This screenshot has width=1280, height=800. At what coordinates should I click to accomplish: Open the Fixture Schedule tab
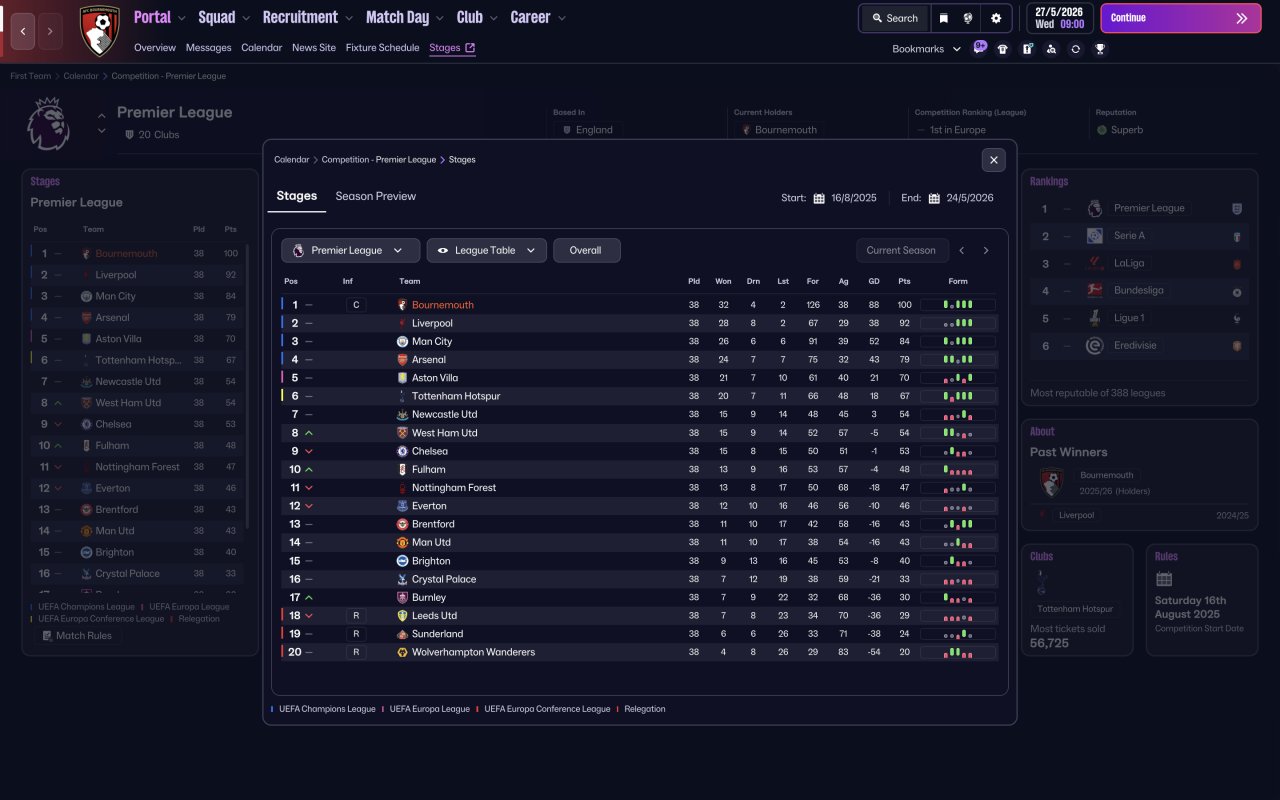point(383,48)
